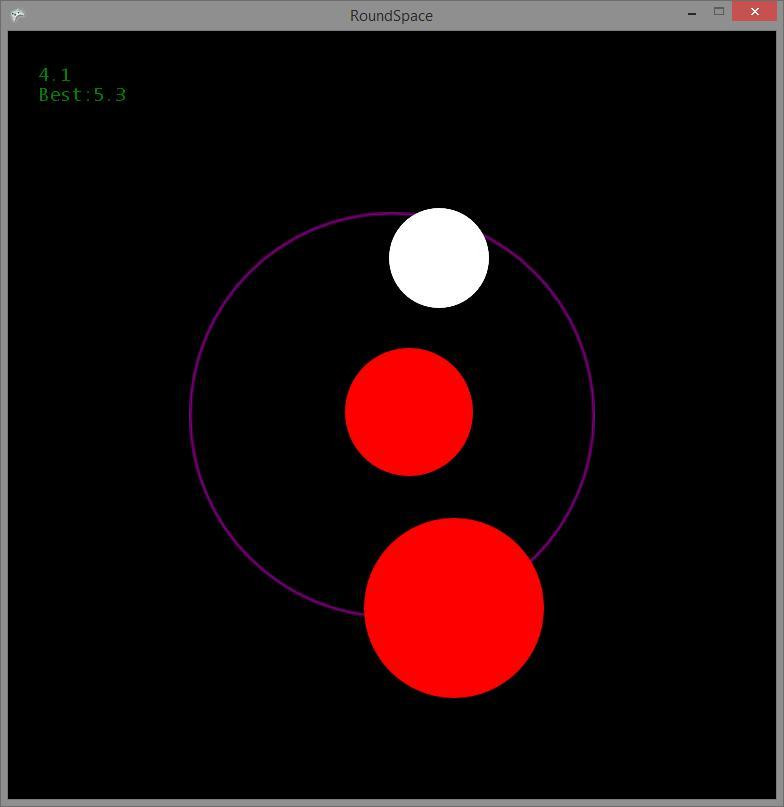Click the white ball on the orbit
This screenshot has width=784, height=807.
[x=439, y=258]
